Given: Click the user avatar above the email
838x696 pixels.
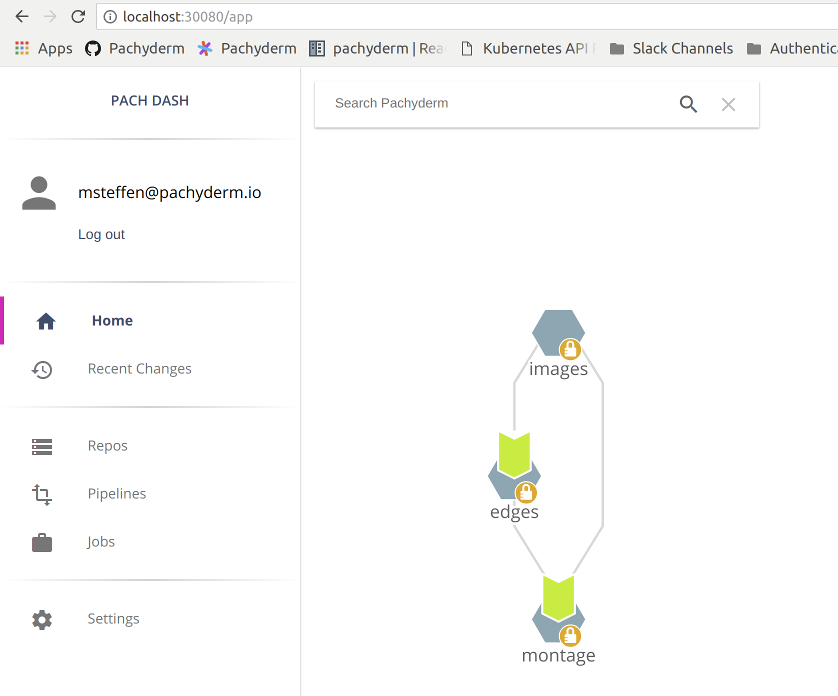Looking at the screenshot, I should tap(39, 192).
